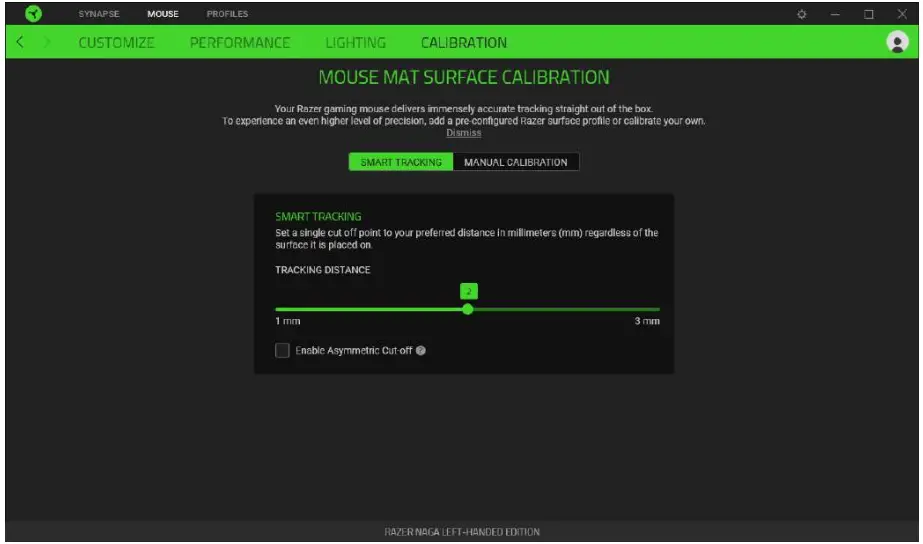This screenshot has height=544, width=923.
Task: Switch to Smart Tracking mode
Action: pyautogui.click(x=401, y=162)
